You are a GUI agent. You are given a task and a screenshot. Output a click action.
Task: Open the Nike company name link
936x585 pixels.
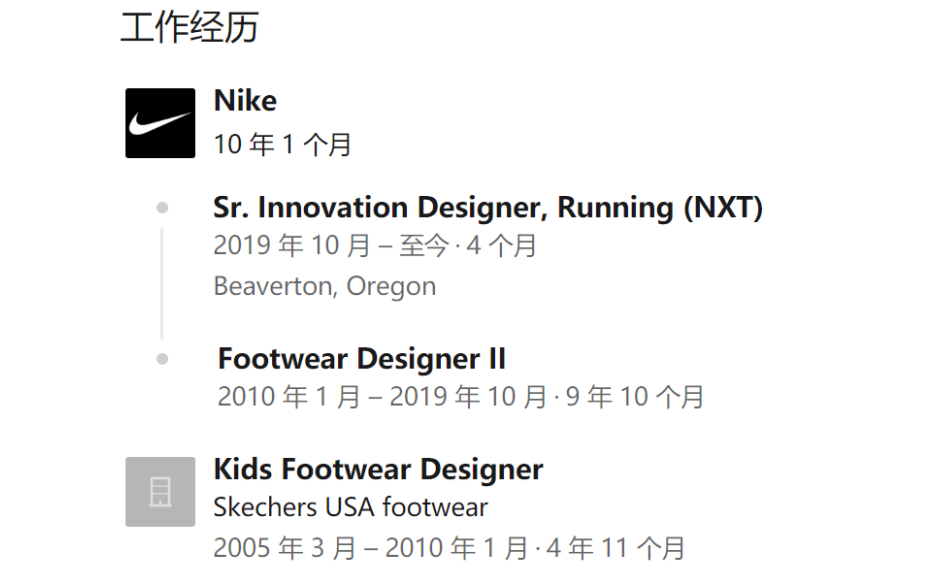pyautogui.click(x=245, y=101)
